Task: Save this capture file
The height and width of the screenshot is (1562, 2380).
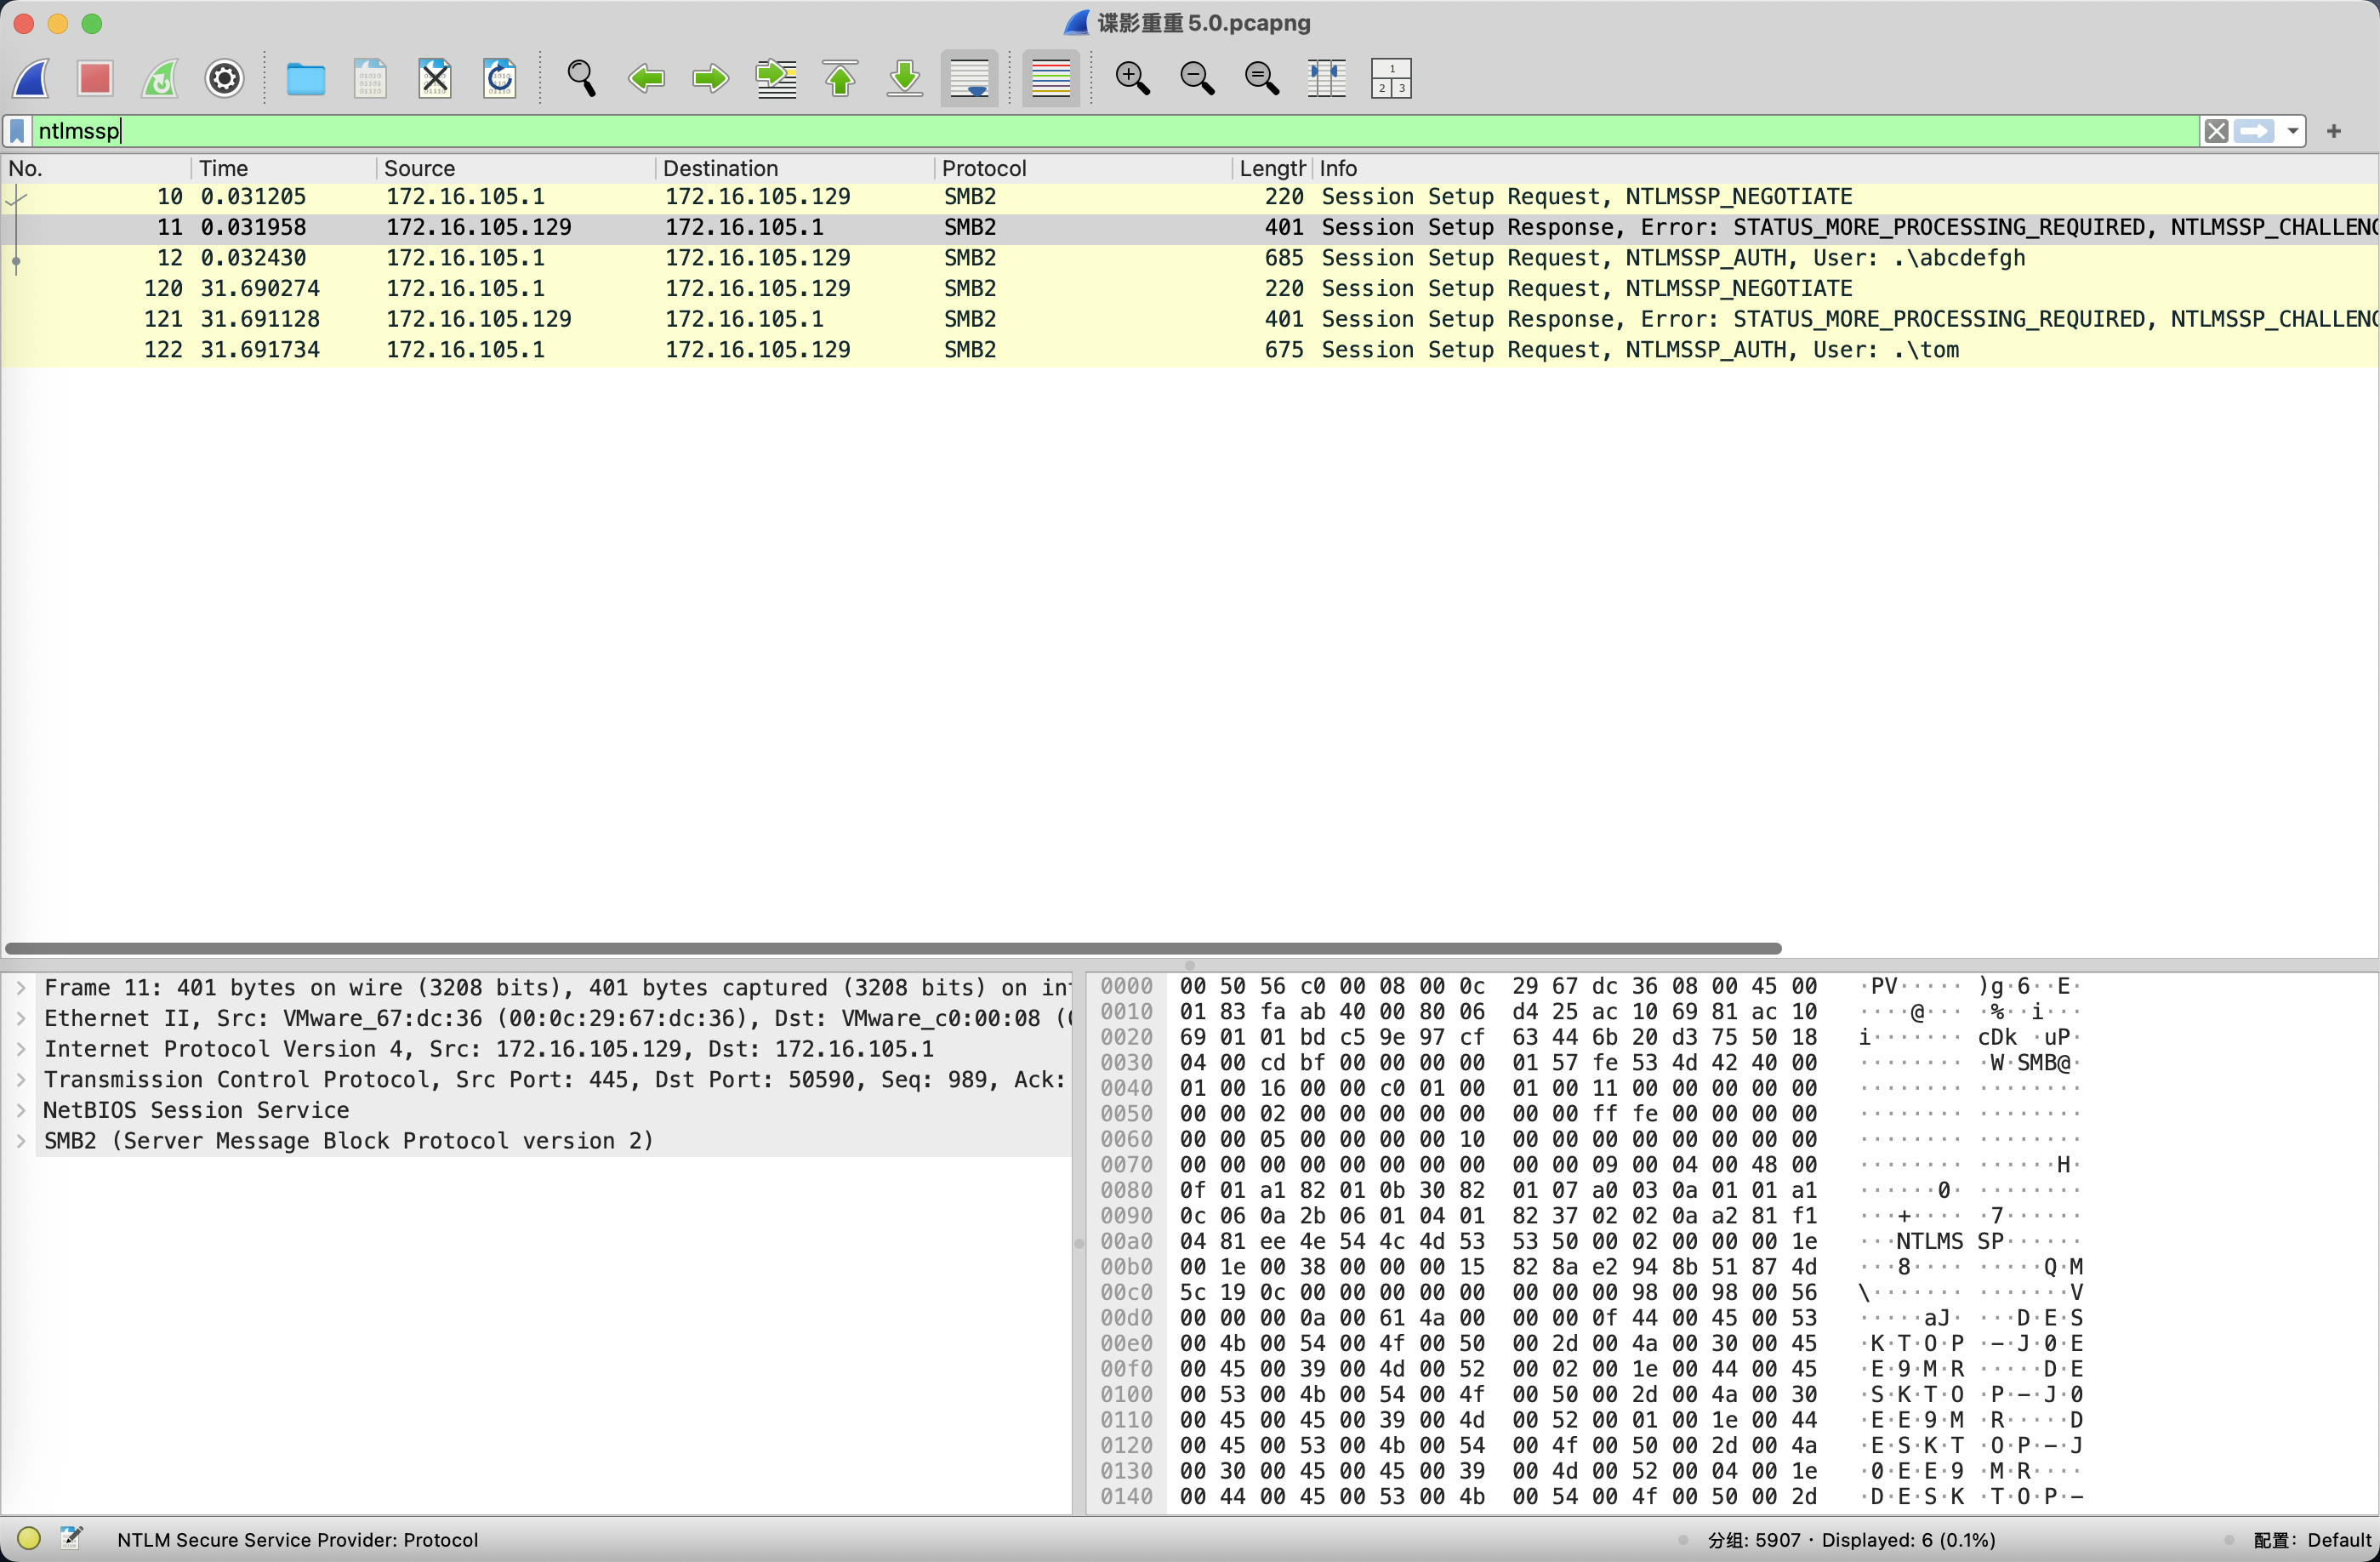Action: point(370,78)
